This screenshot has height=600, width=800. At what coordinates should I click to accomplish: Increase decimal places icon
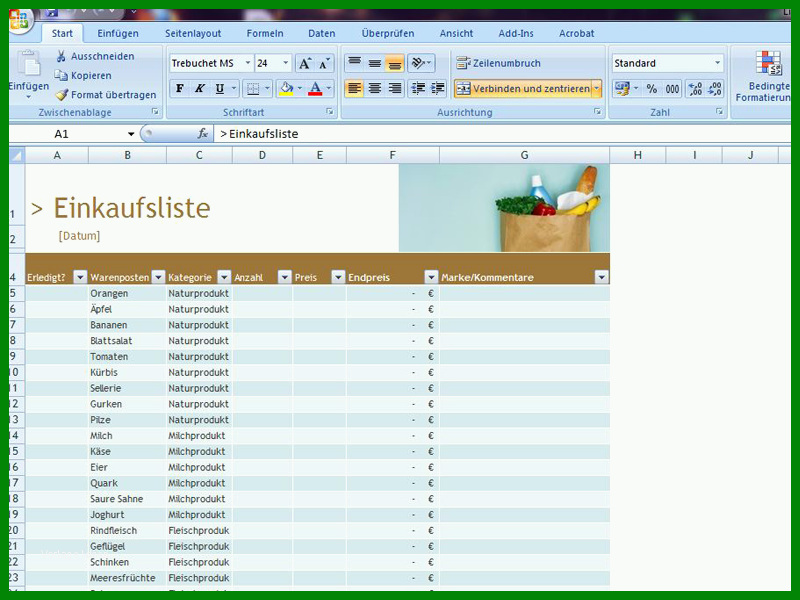pyautogui.click(x=695, y=89)
